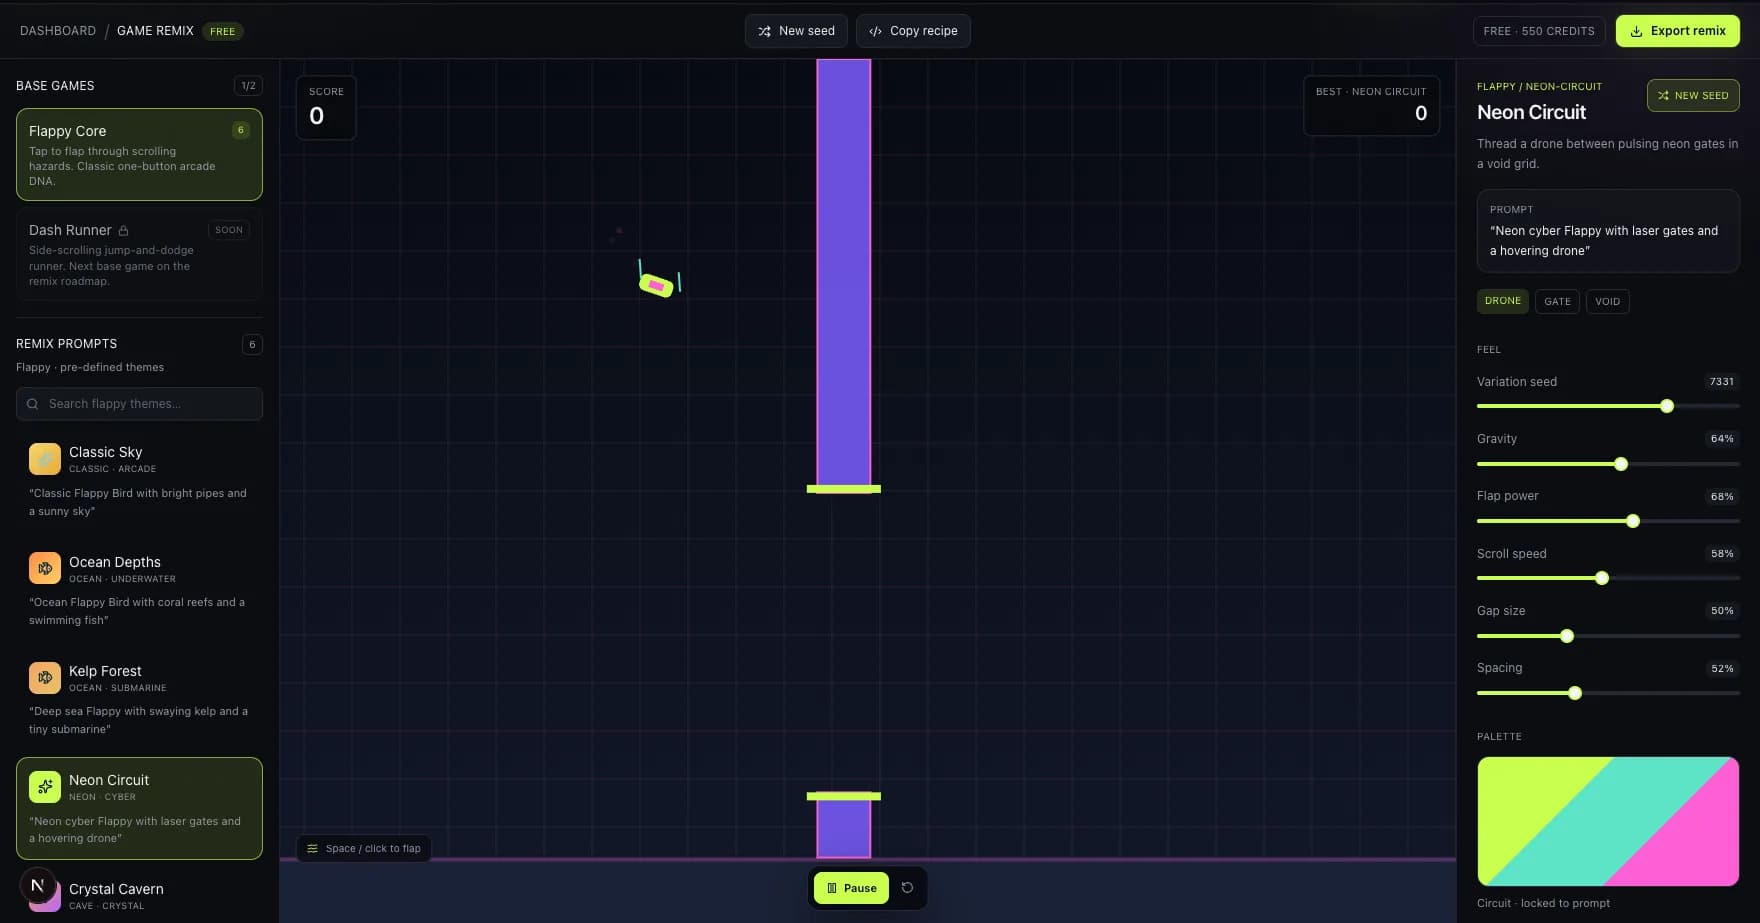
Task: Select the VOID tag
Action: click(1607, 301)
